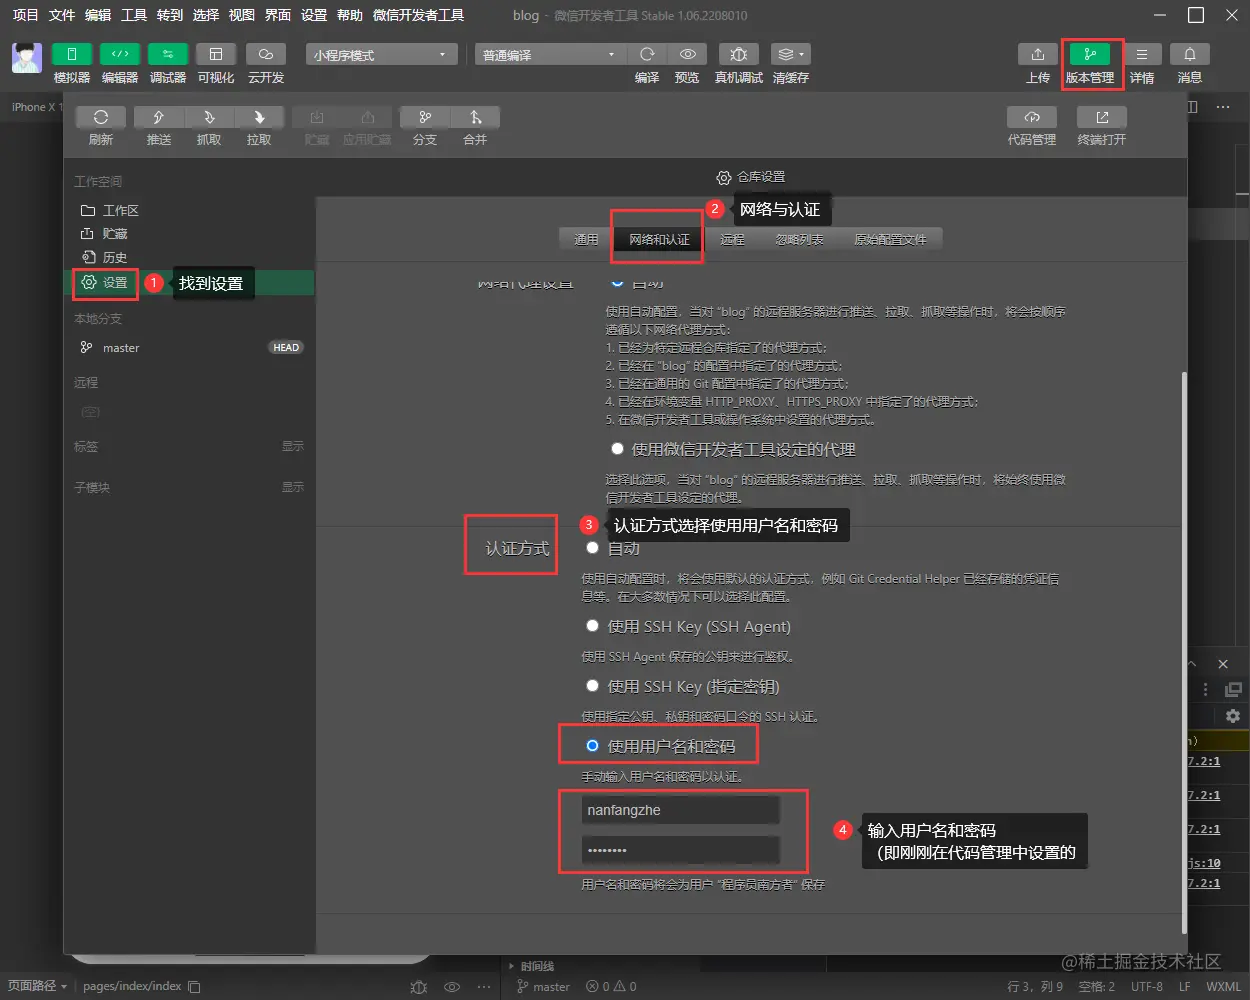Open the 帮助 menu
The width and height of the screenshot is (1250, 1000).
[350, 15]
